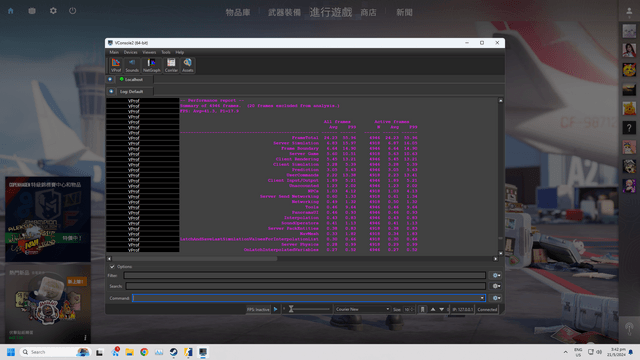Click the log vertical scrollbar up arrow
This screenshot has width=640, height=360.
[x=500, y=100]
